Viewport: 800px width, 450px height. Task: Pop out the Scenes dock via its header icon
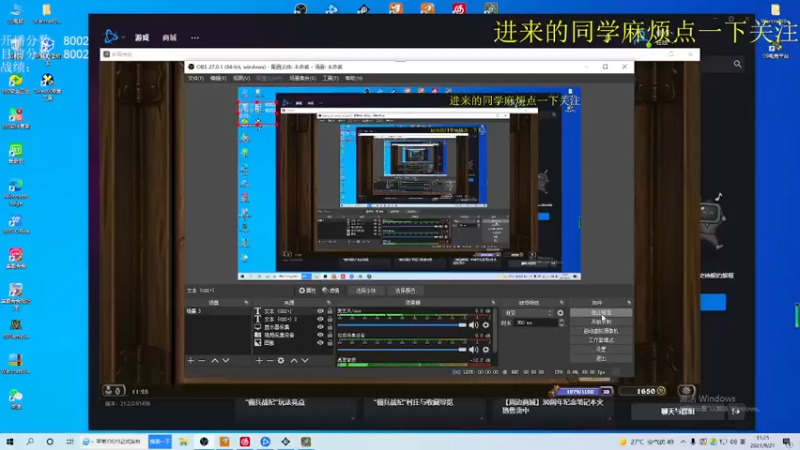tap(246, 303)
